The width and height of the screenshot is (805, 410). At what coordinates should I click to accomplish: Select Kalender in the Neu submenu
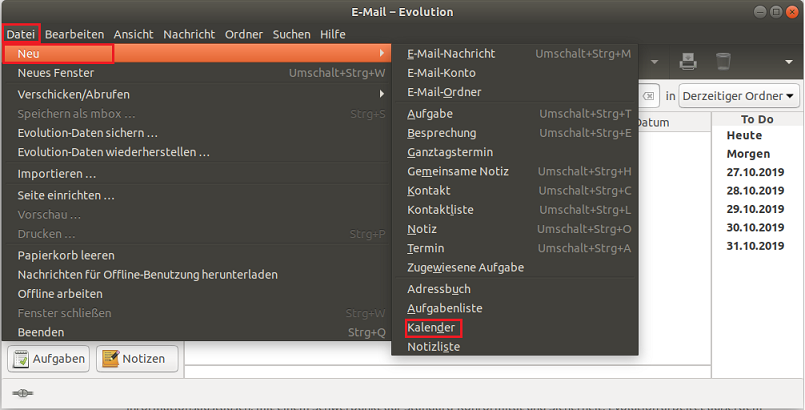pos(431,328)
